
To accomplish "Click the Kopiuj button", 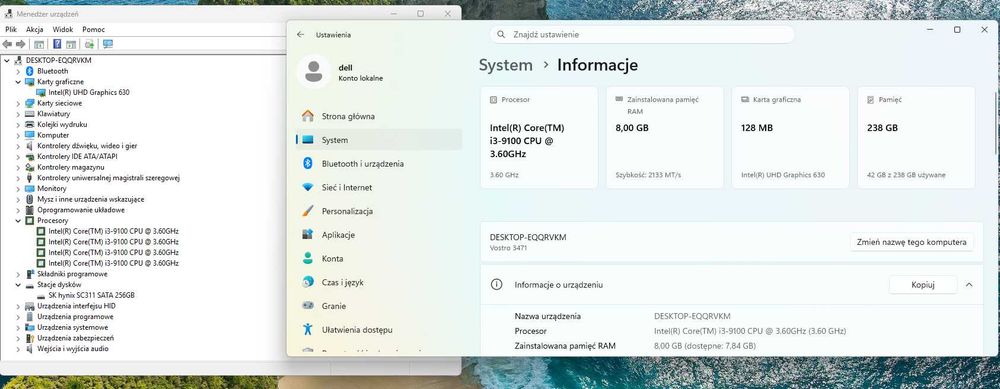I will tap(923, 284).
